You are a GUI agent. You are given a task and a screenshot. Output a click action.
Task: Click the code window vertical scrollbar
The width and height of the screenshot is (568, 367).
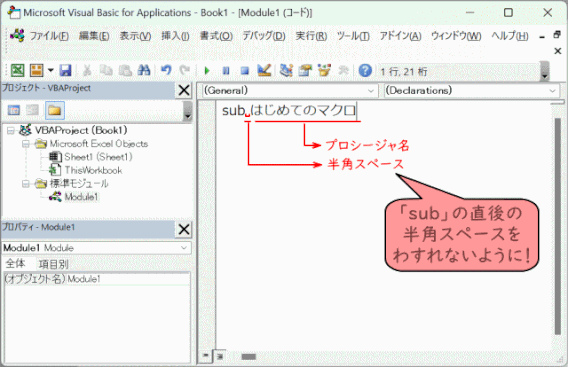[557, 226]
